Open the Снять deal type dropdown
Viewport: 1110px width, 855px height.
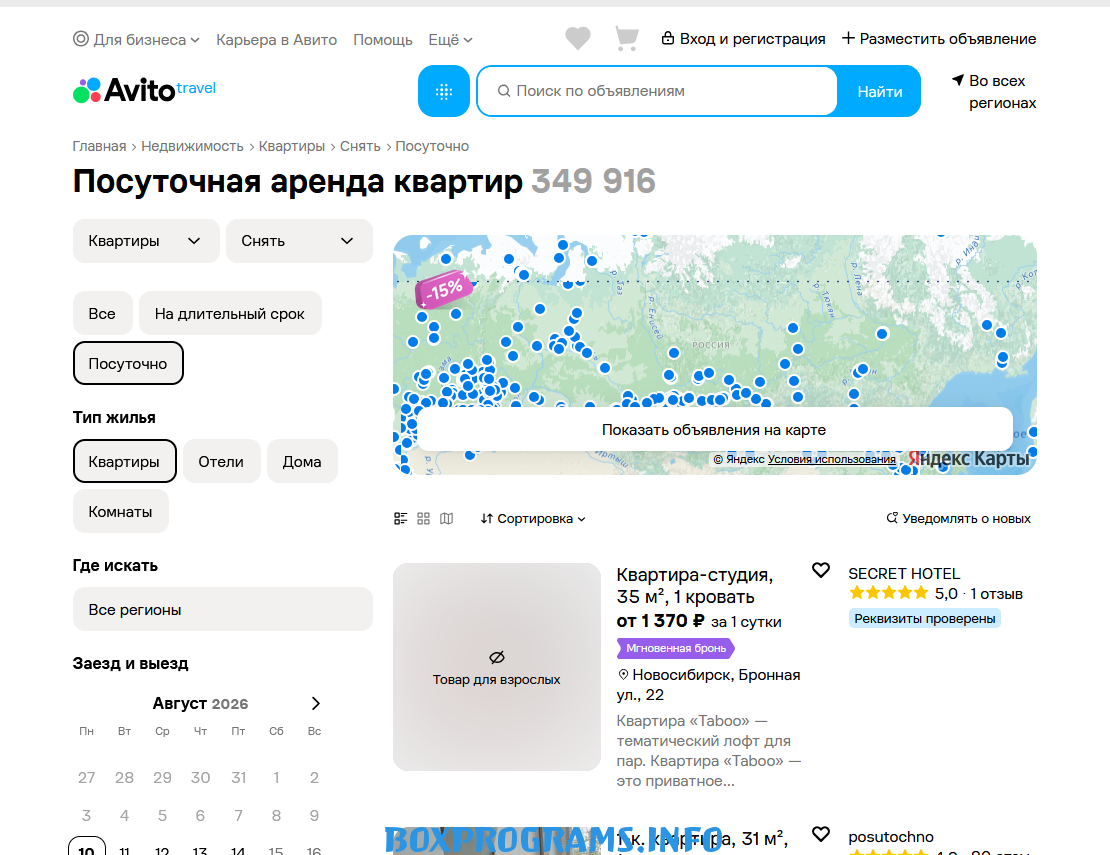(299, 241)
